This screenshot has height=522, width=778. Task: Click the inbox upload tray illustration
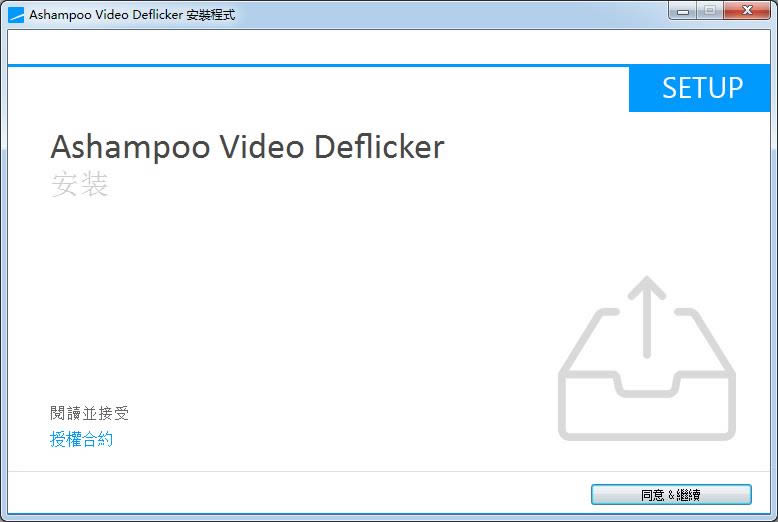pos(647,358)
